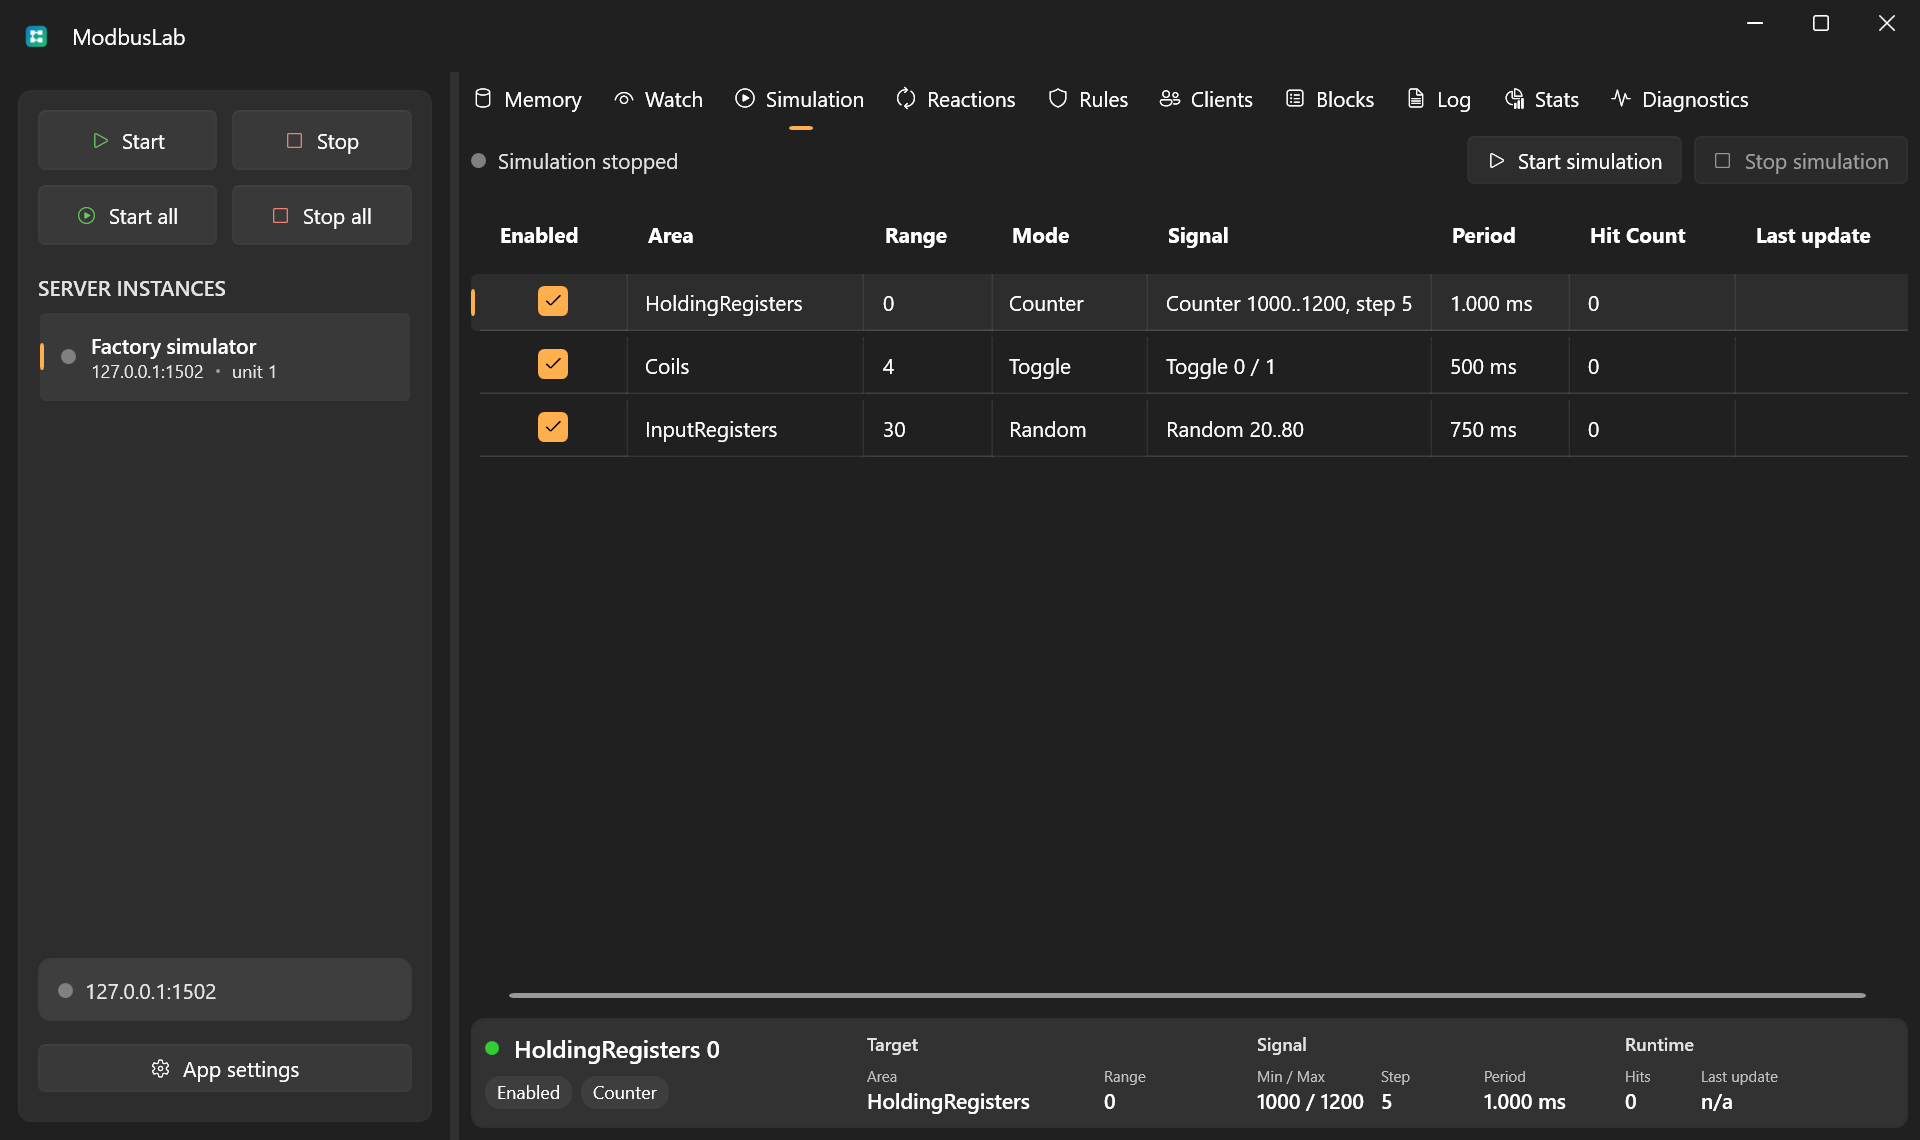Click the square icon in Stop simulation

point(1722,161)
